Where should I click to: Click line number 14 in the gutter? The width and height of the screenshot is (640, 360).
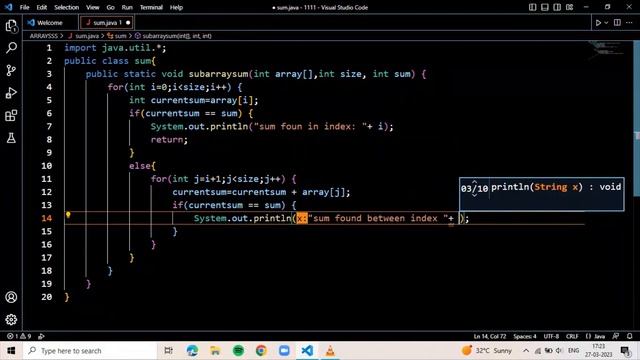coord(47,218)
